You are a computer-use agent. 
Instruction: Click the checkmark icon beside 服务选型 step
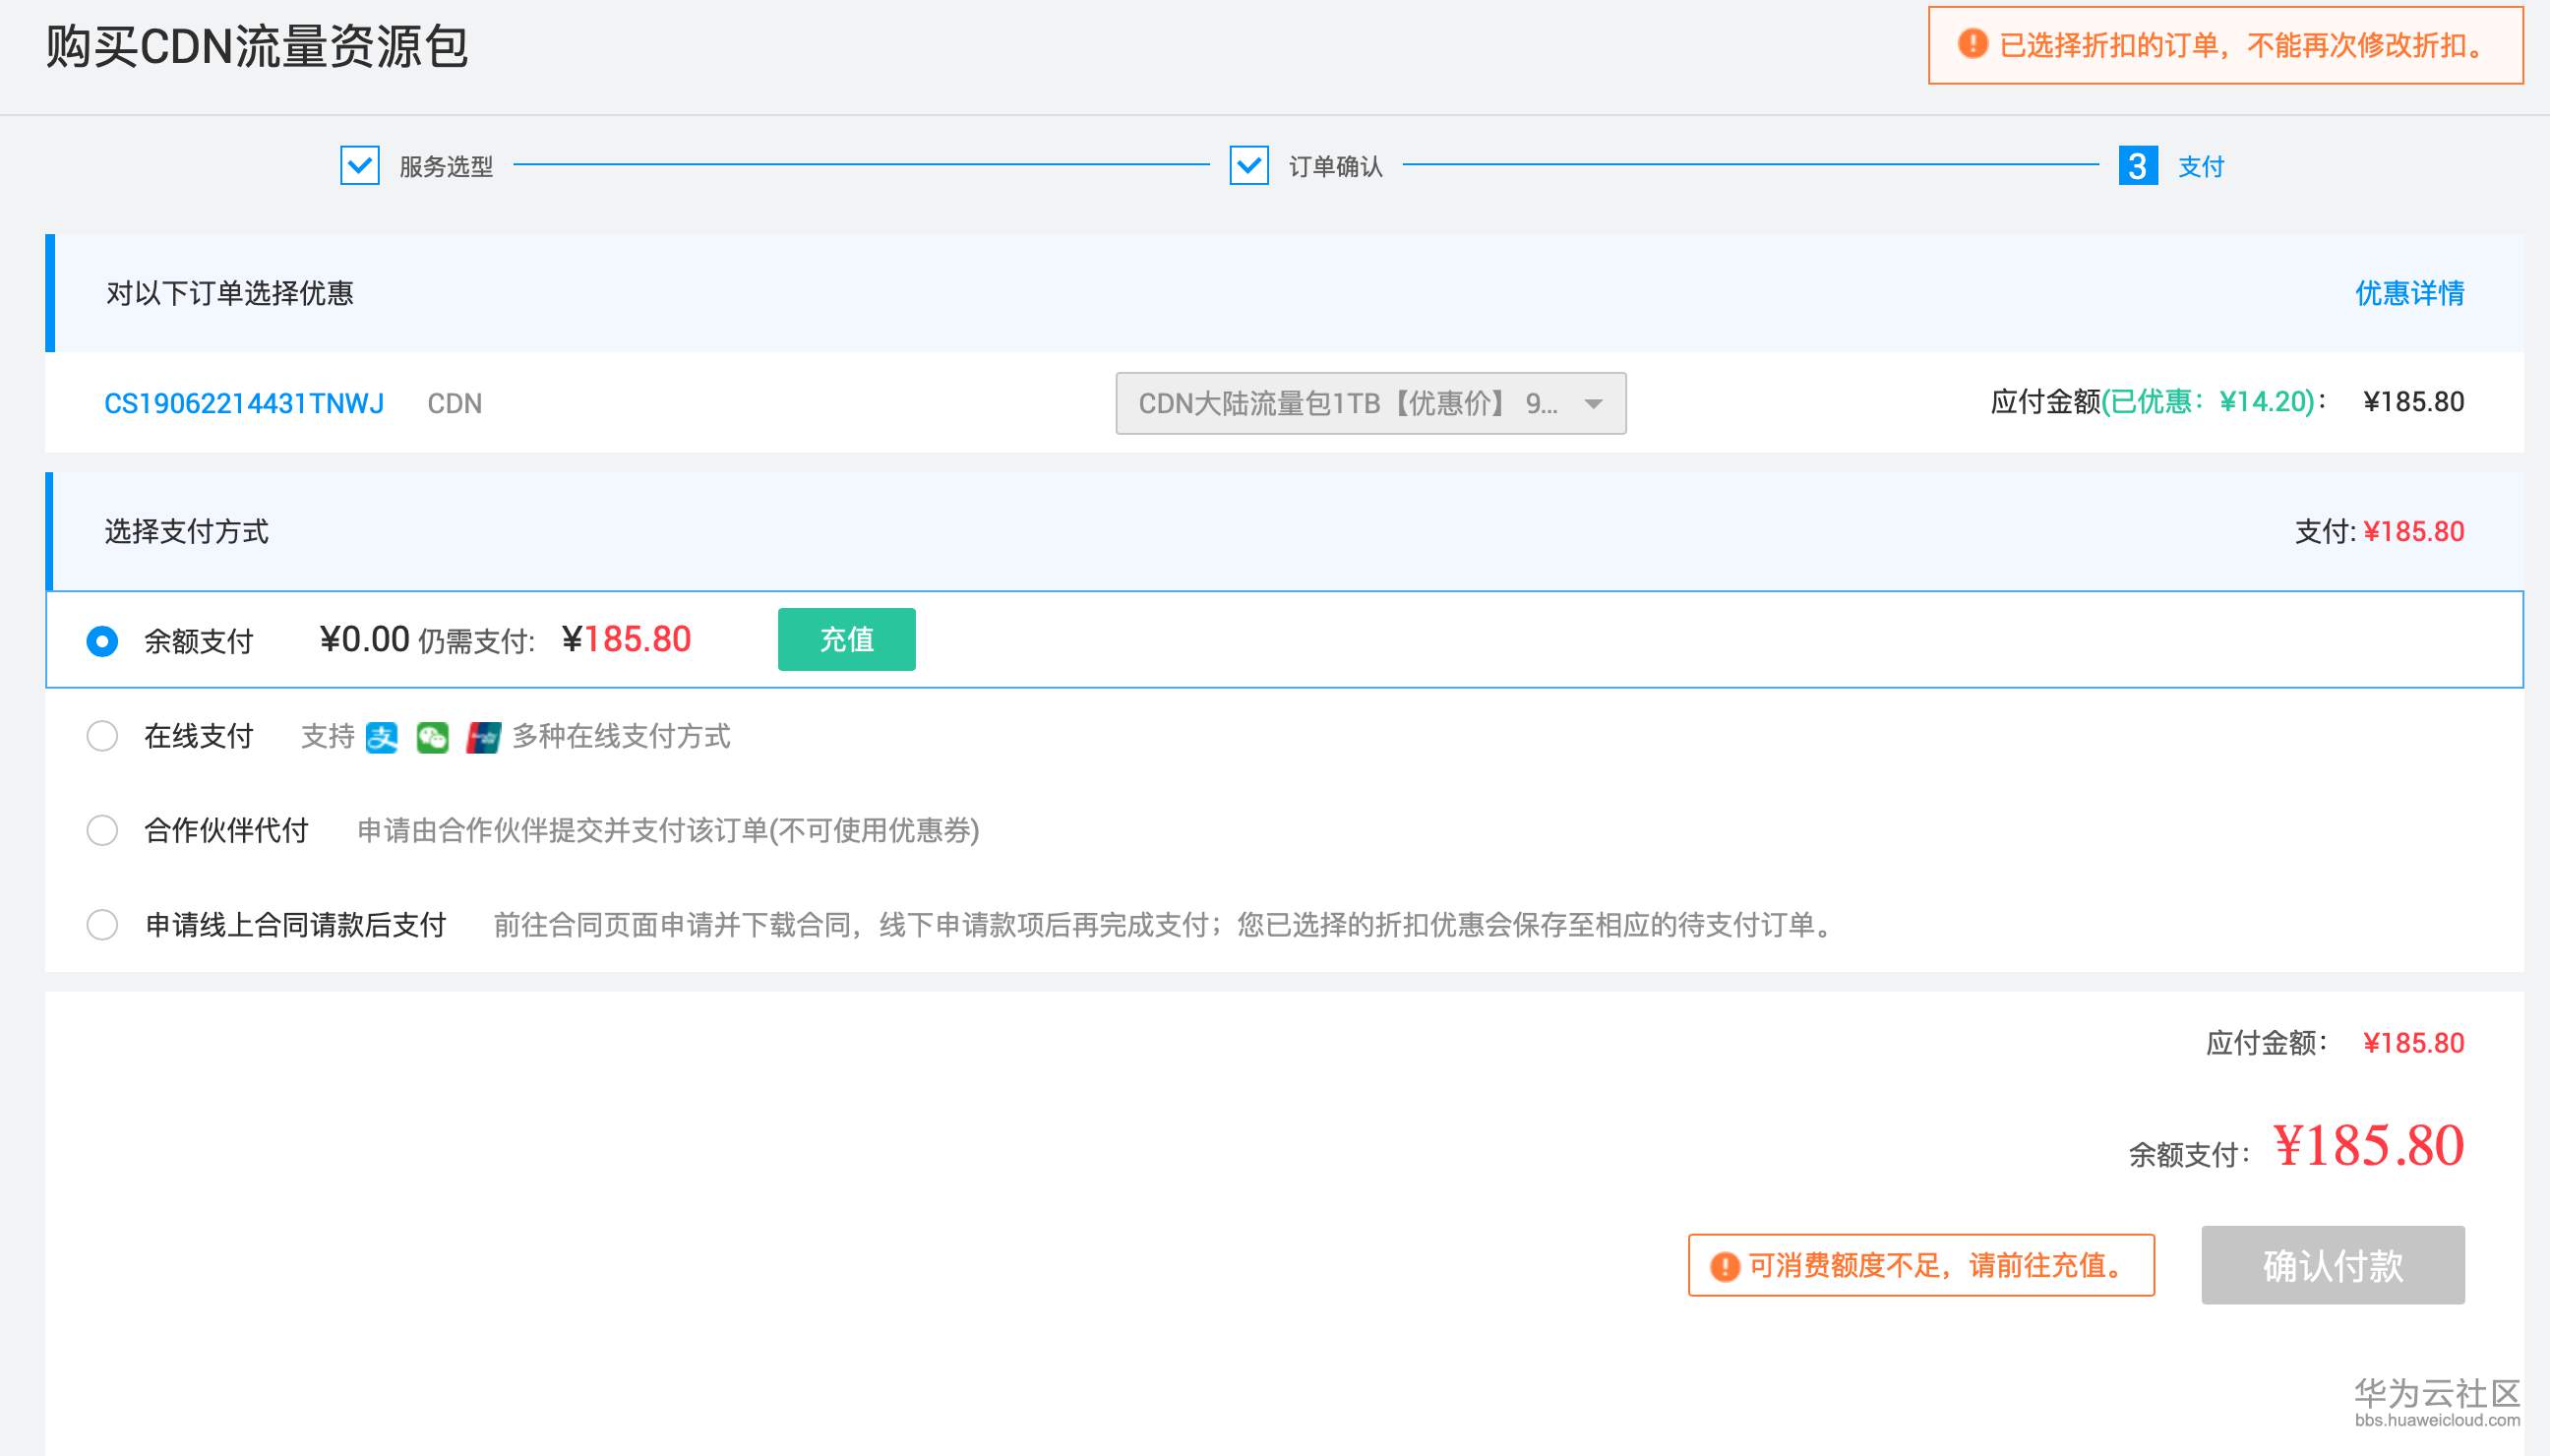click(358, 166)
